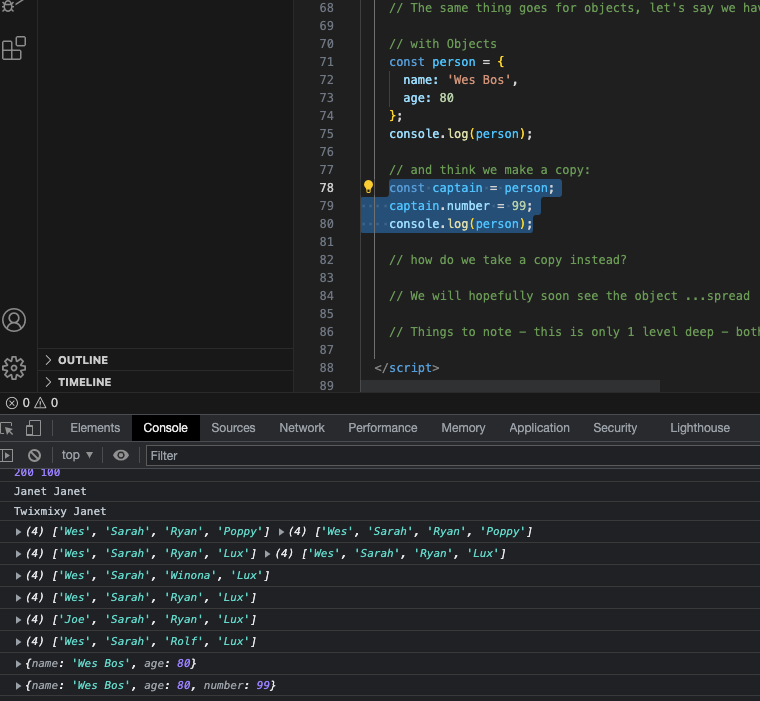Switch to the Network tab
This screenshot has height=701, width=760.
click(x=302, y=428)
